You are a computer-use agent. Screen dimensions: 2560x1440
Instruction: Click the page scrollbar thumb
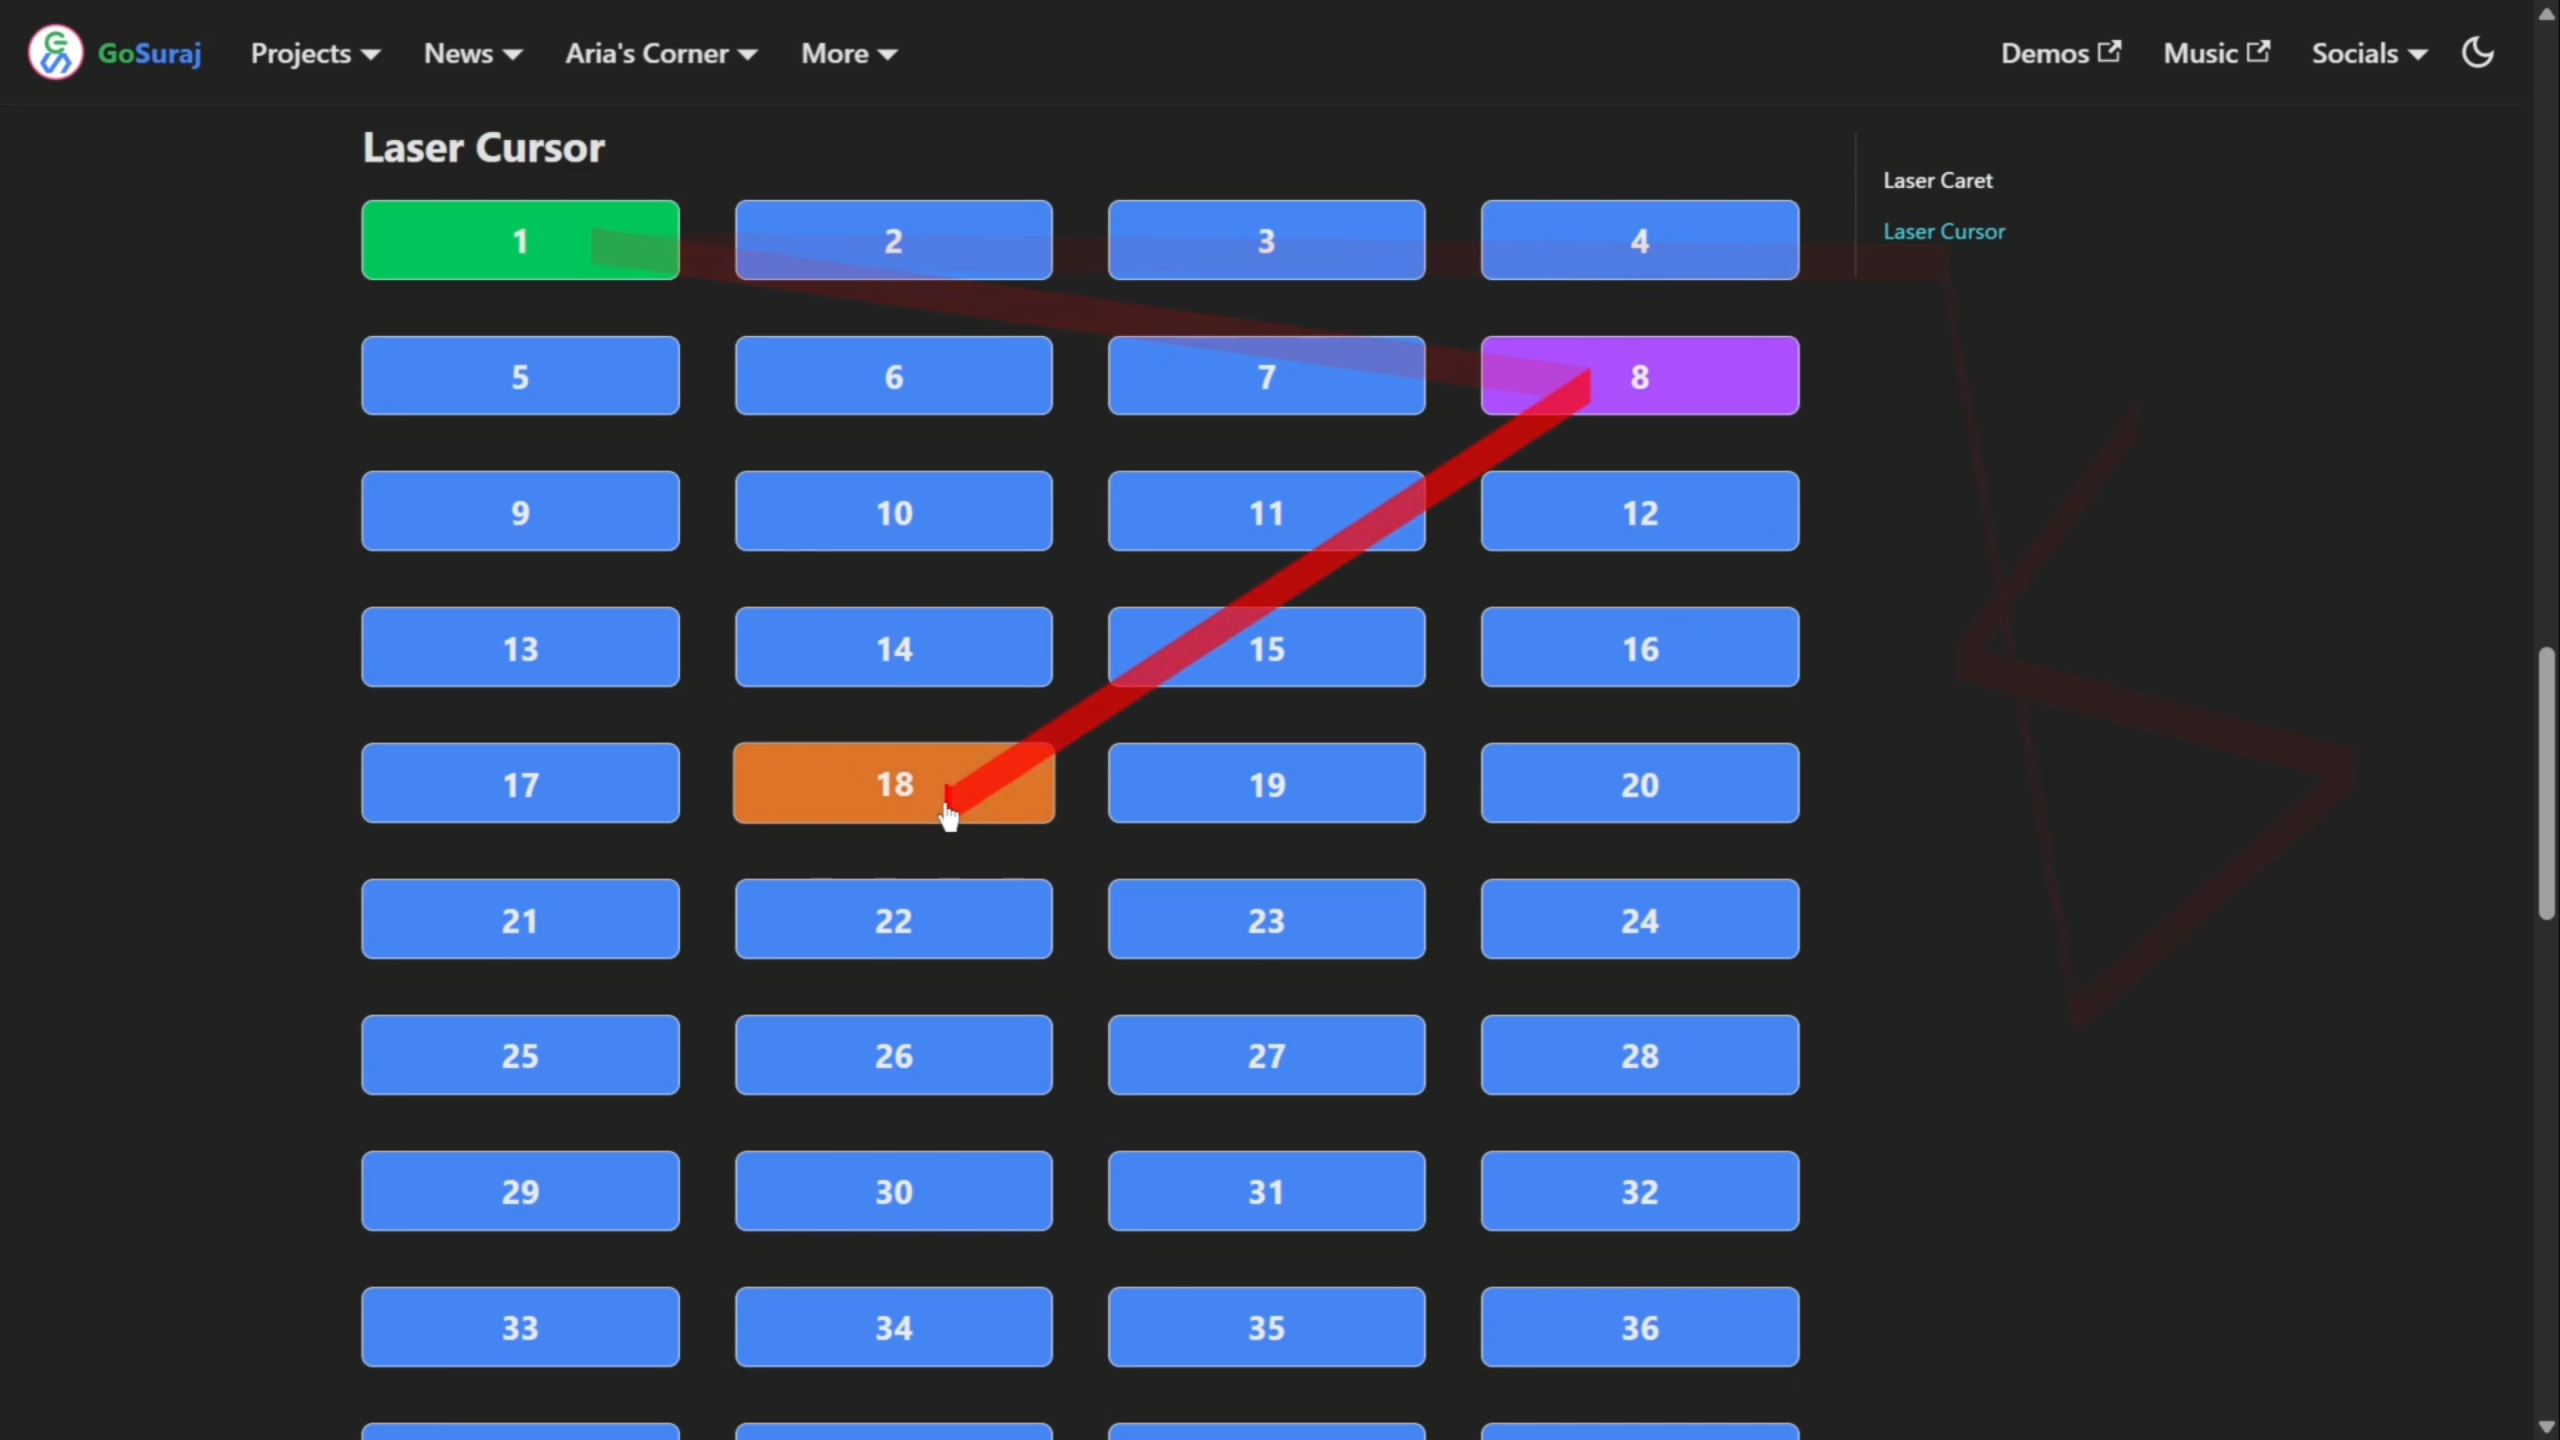[x=2546, y=782]
